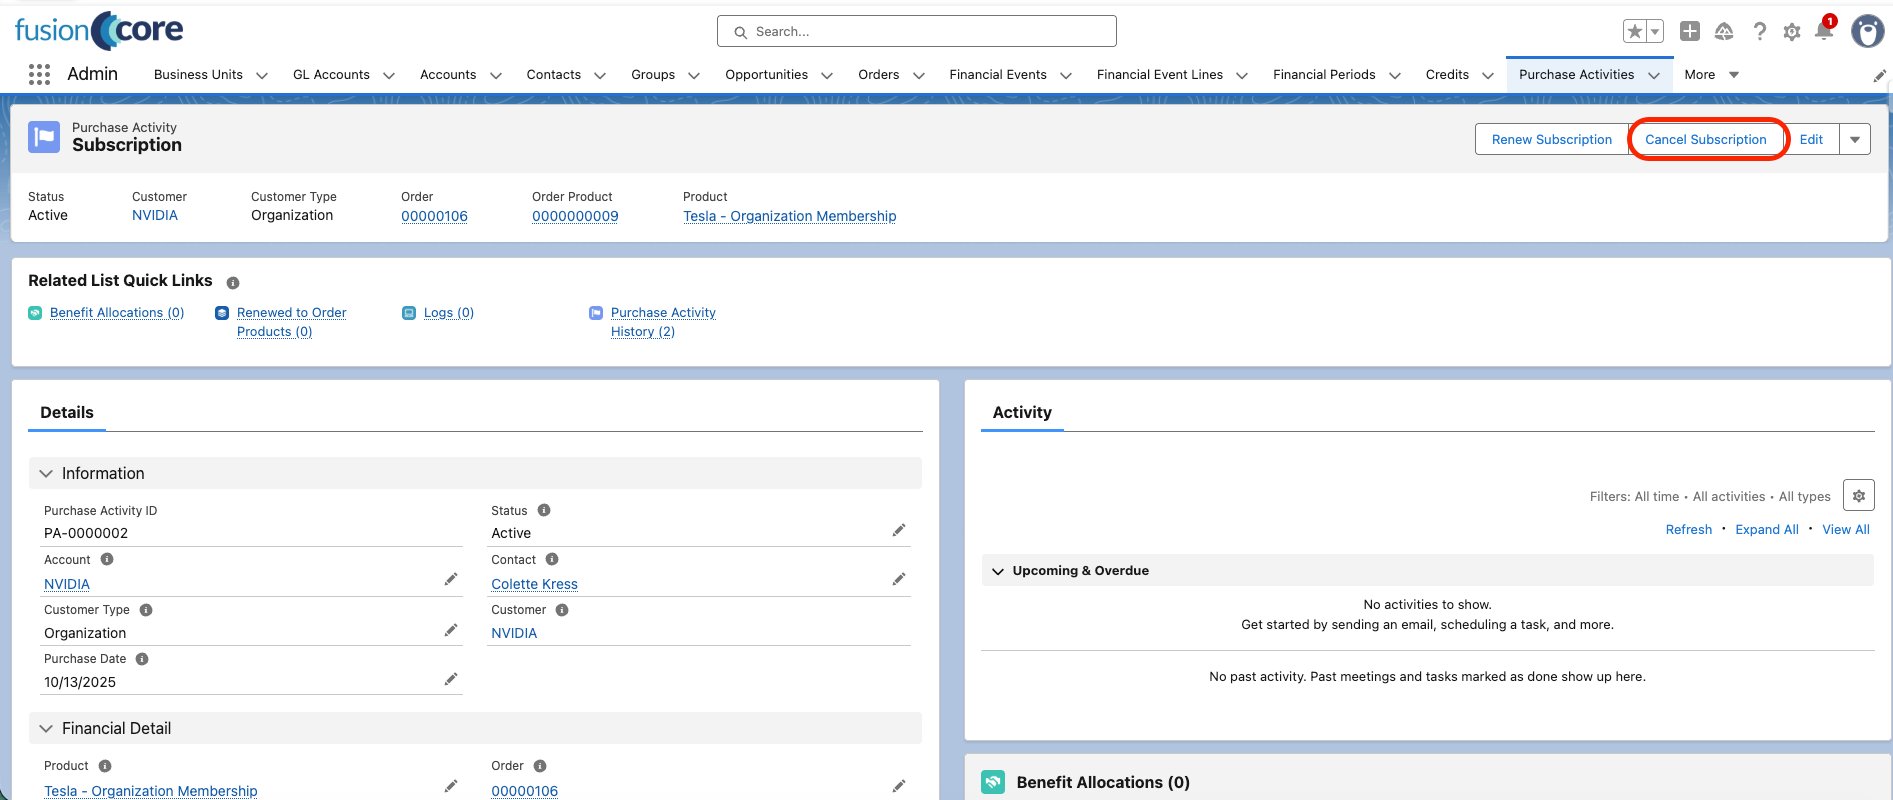
Task: Edit the Customer Type pencil icon
Action: pos(451,630)
